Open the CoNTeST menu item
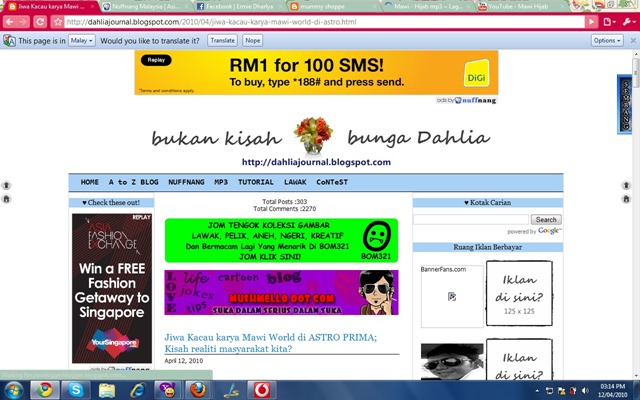The height and width of the screenshot is (400, 640). [x=332, y=182]
